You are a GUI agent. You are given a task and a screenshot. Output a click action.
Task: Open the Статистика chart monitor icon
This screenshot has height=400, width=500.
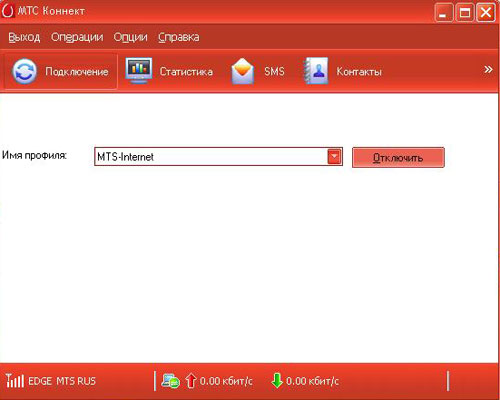click(x=139, y=70)
